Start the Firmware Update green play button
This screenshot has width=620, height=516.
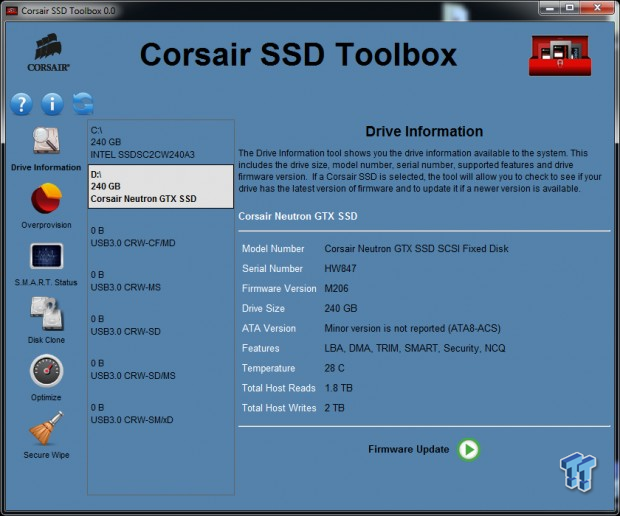(x=469, y=450)
